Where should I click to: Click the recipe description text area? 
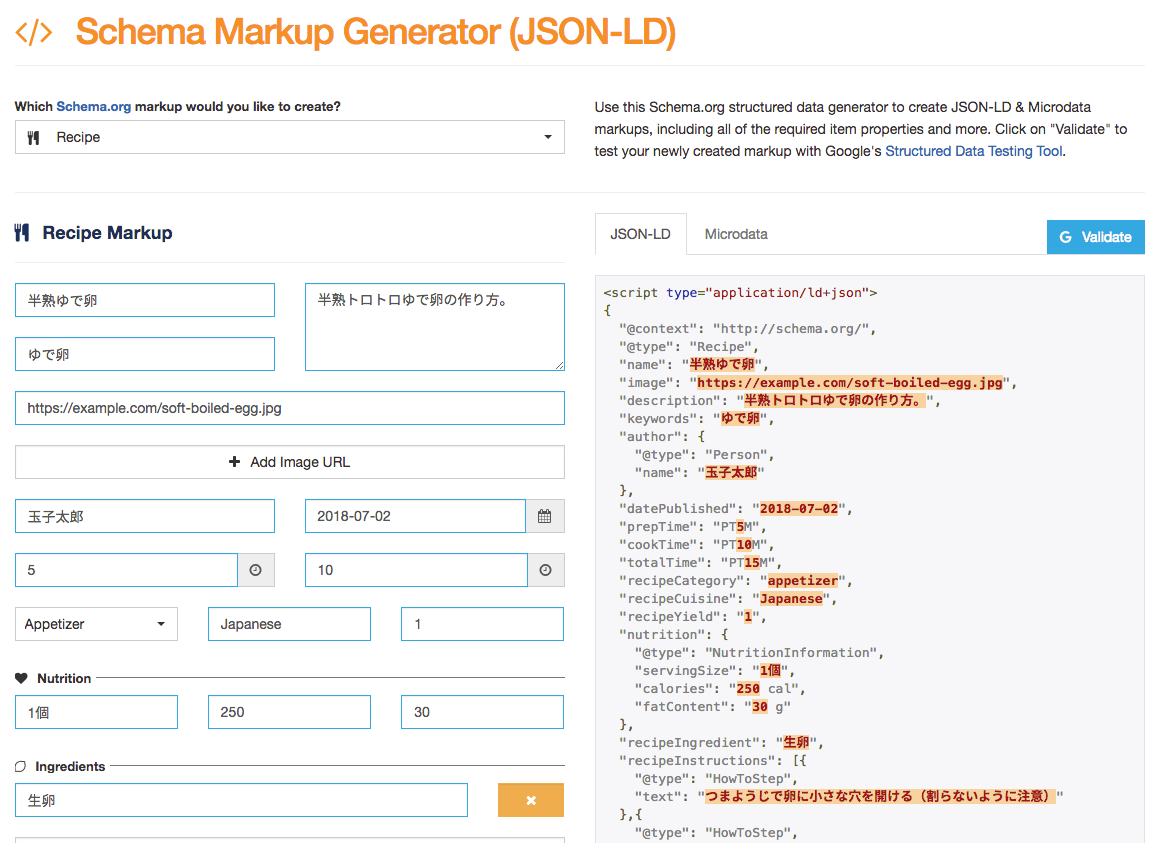[x=434, y=327]
